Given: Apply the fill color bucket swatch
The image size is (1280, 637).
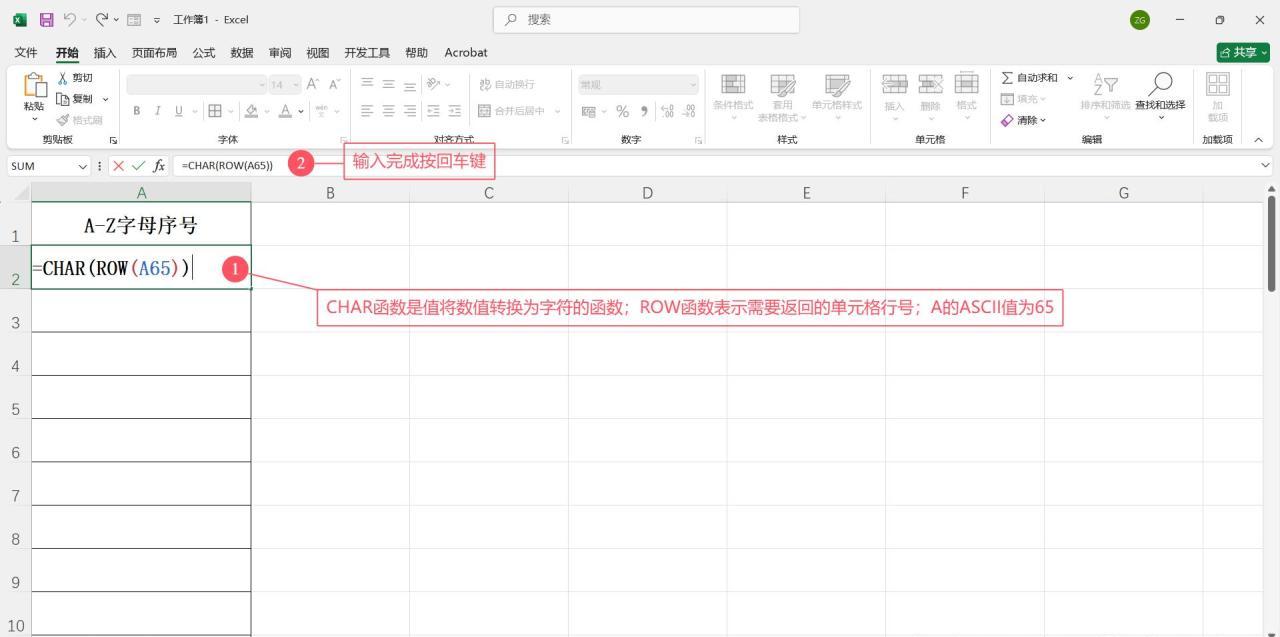Looking at the screenshot, I should click(x=252, y=111).
